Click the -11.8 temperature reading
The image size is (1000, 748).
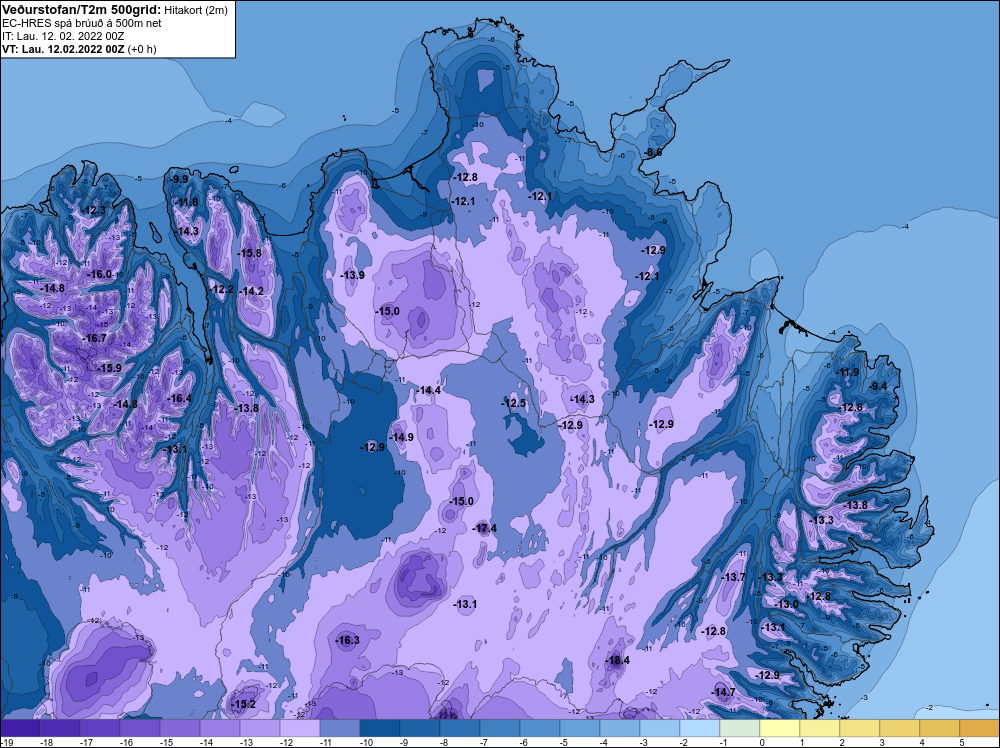[x=187, y=202]
